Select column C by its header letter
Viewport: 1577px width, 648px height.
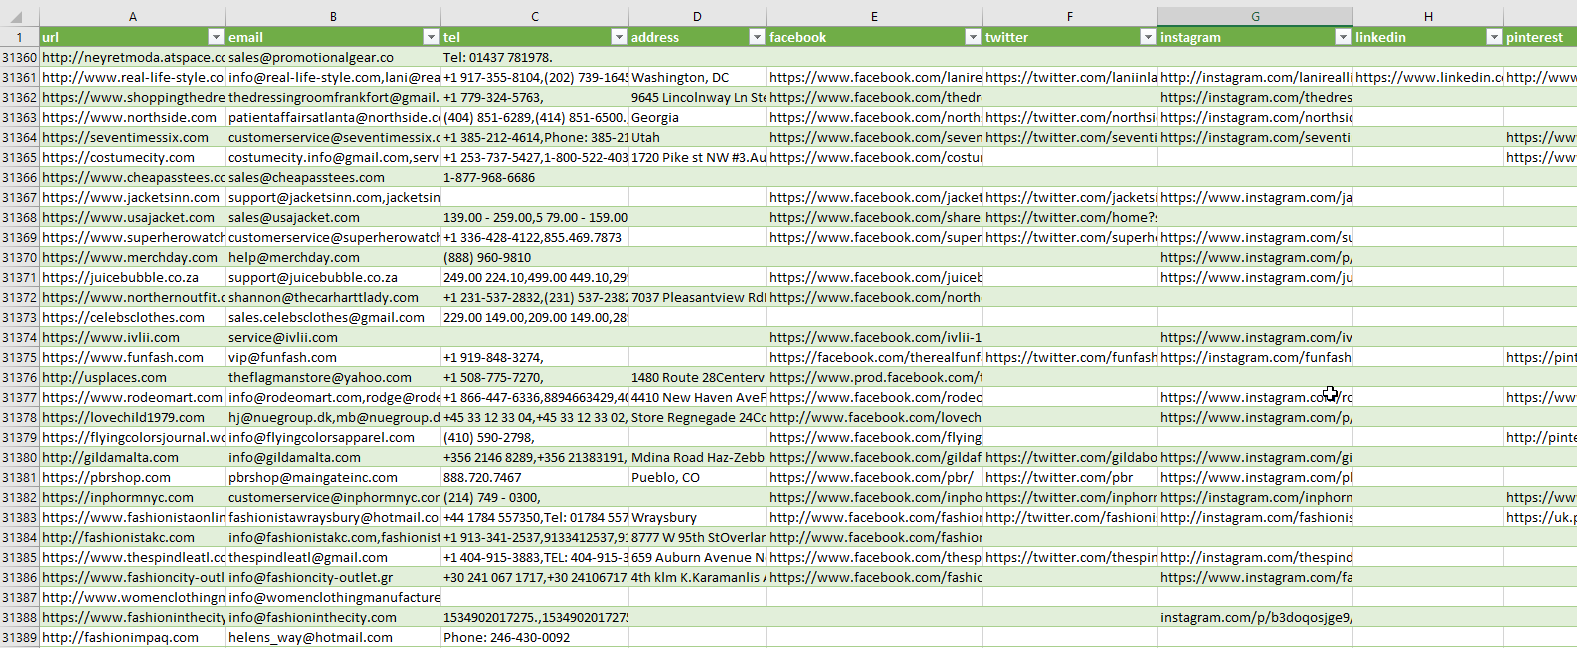pyautogui.click(x=535, y=17)
